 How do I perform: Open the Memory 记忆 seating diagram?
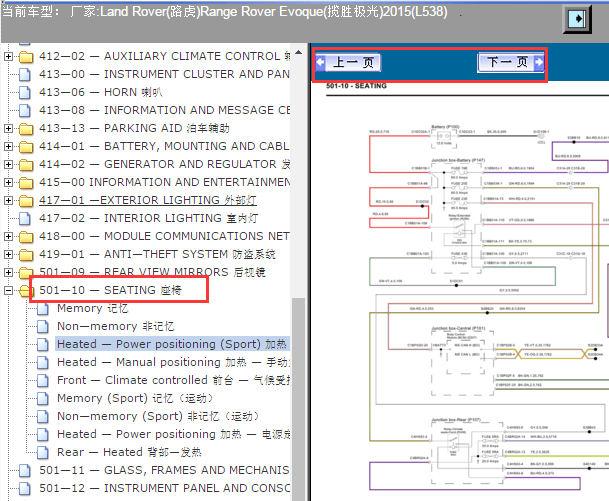(x=92, y=308)
